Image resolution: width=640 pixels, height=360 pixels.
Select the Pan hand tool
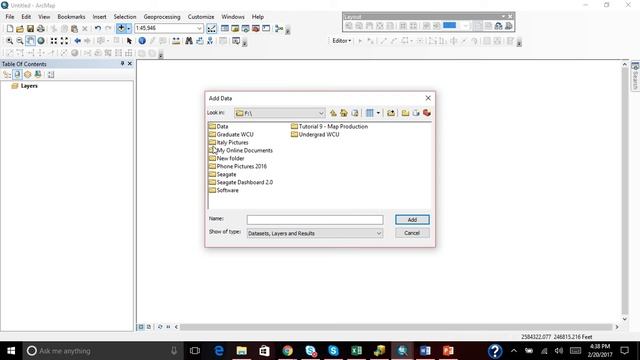point(30,41)
